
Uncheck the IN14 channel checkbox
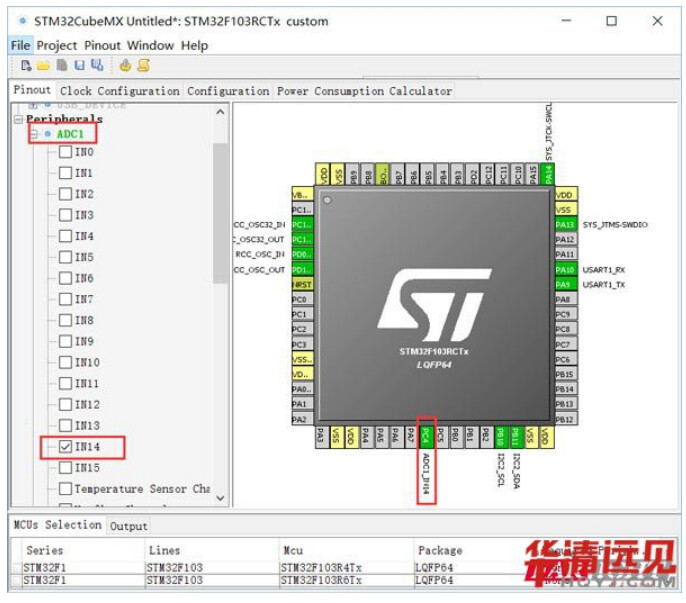coord(66,446)
